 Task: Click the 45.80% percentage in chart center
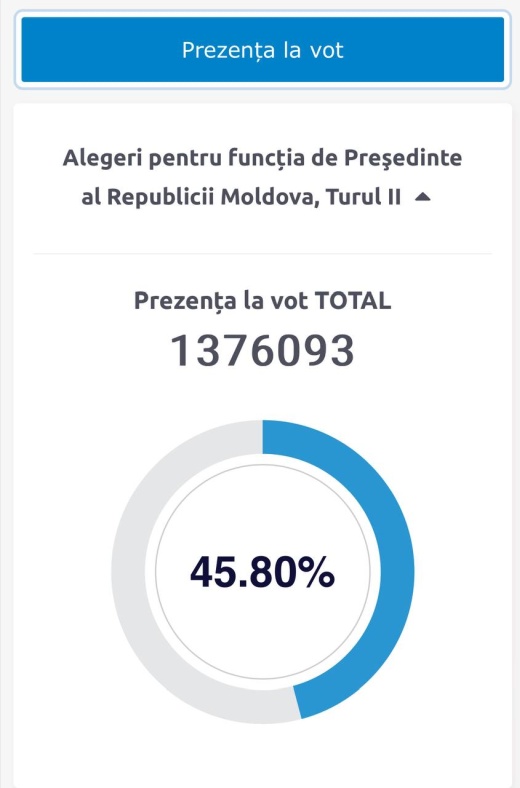coord(262,572)
